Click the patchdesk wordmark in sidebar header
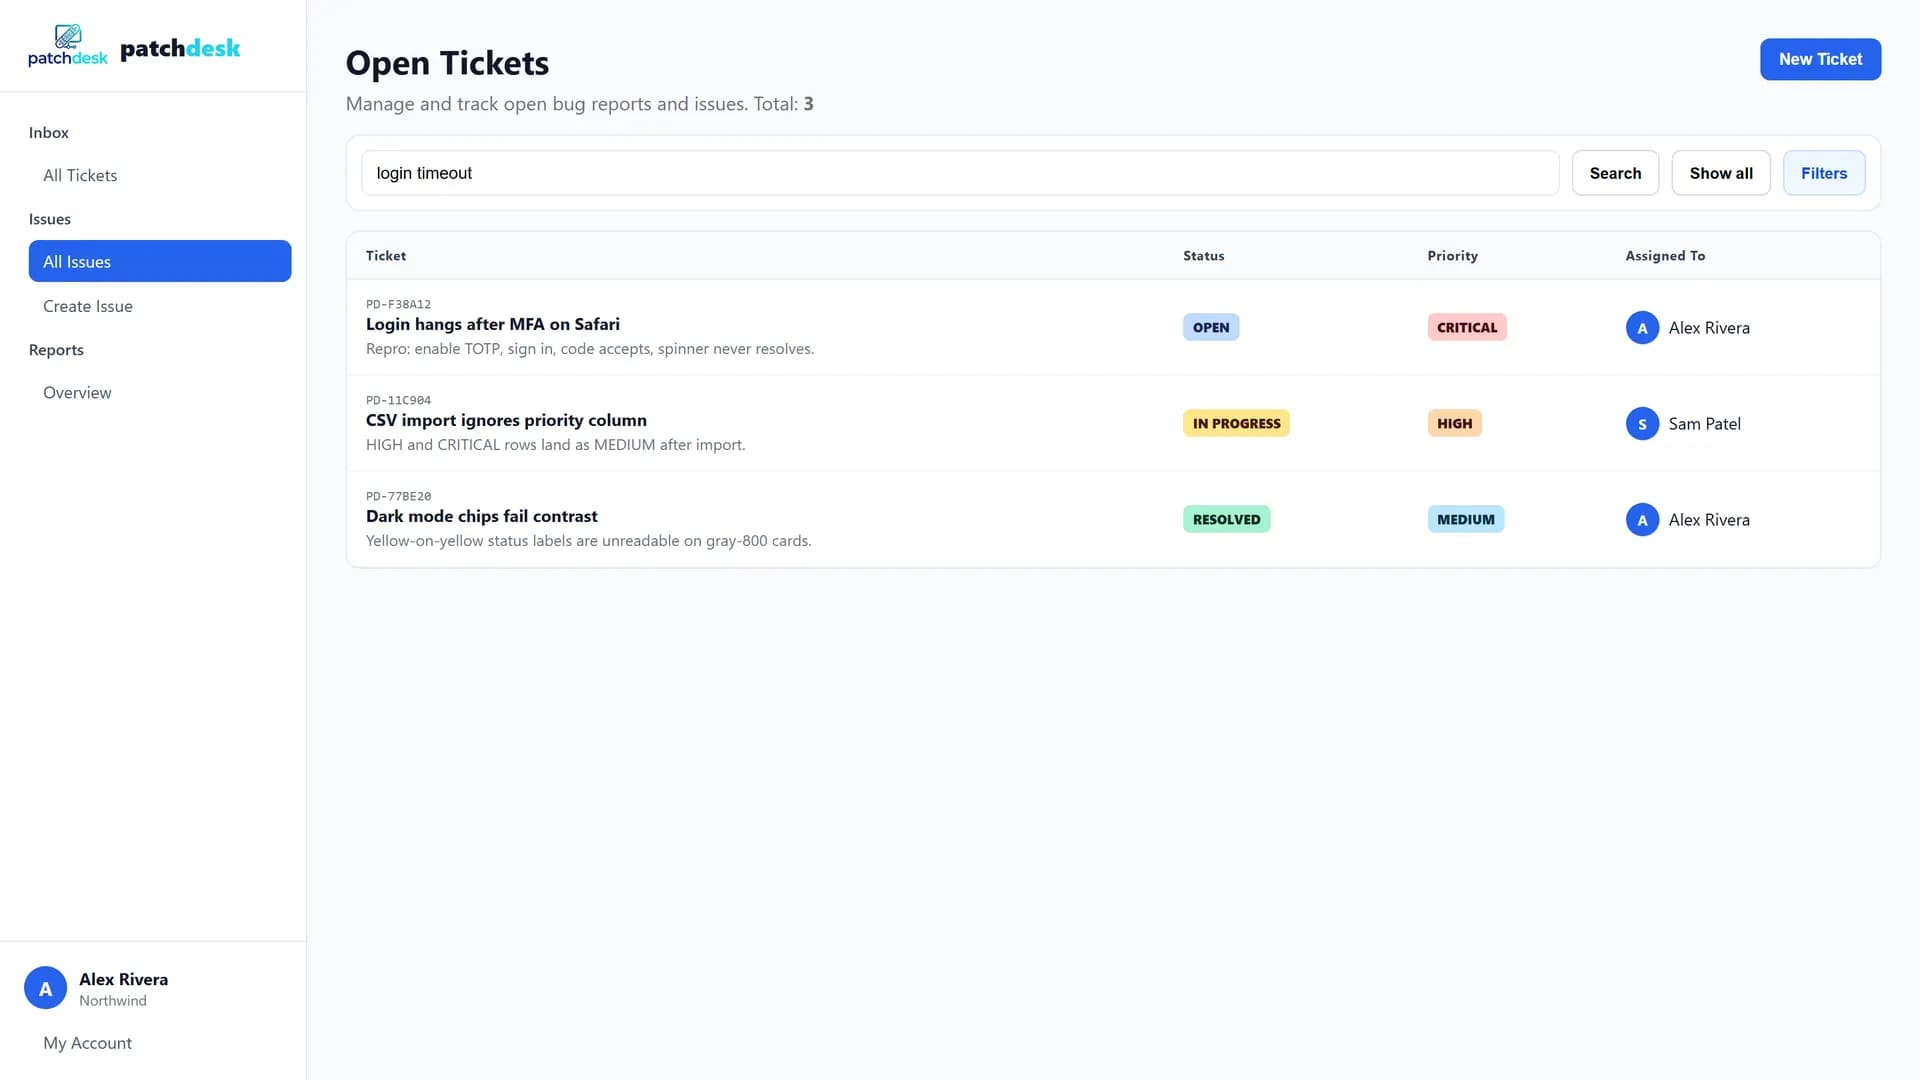This screenshot has height=1080, width=1920. point(180,48)
